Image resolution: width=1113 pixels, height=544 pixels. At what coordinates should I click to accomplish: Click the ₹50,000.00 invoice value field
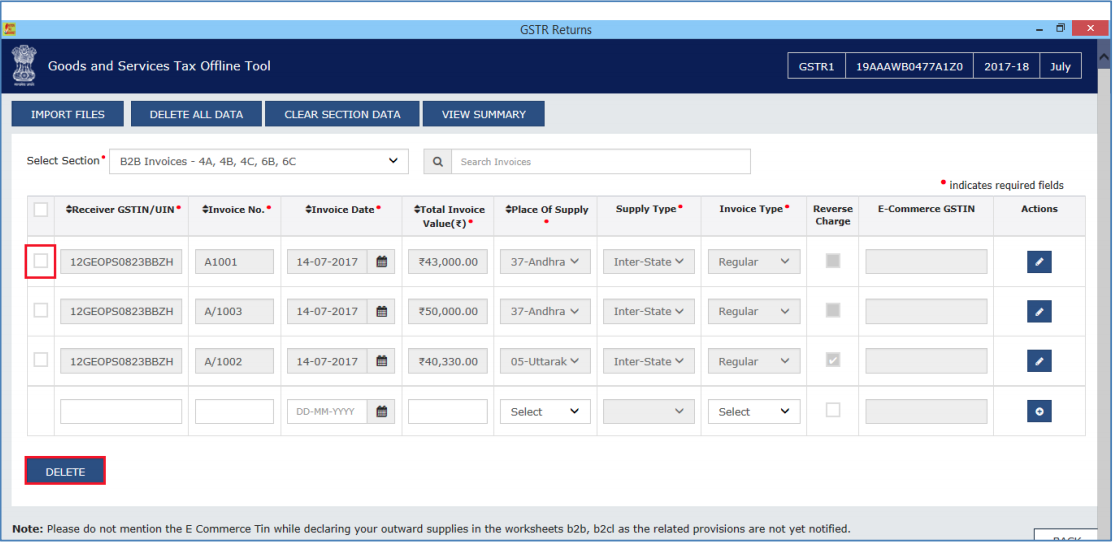pyautogui.click(x=448, y=311)
